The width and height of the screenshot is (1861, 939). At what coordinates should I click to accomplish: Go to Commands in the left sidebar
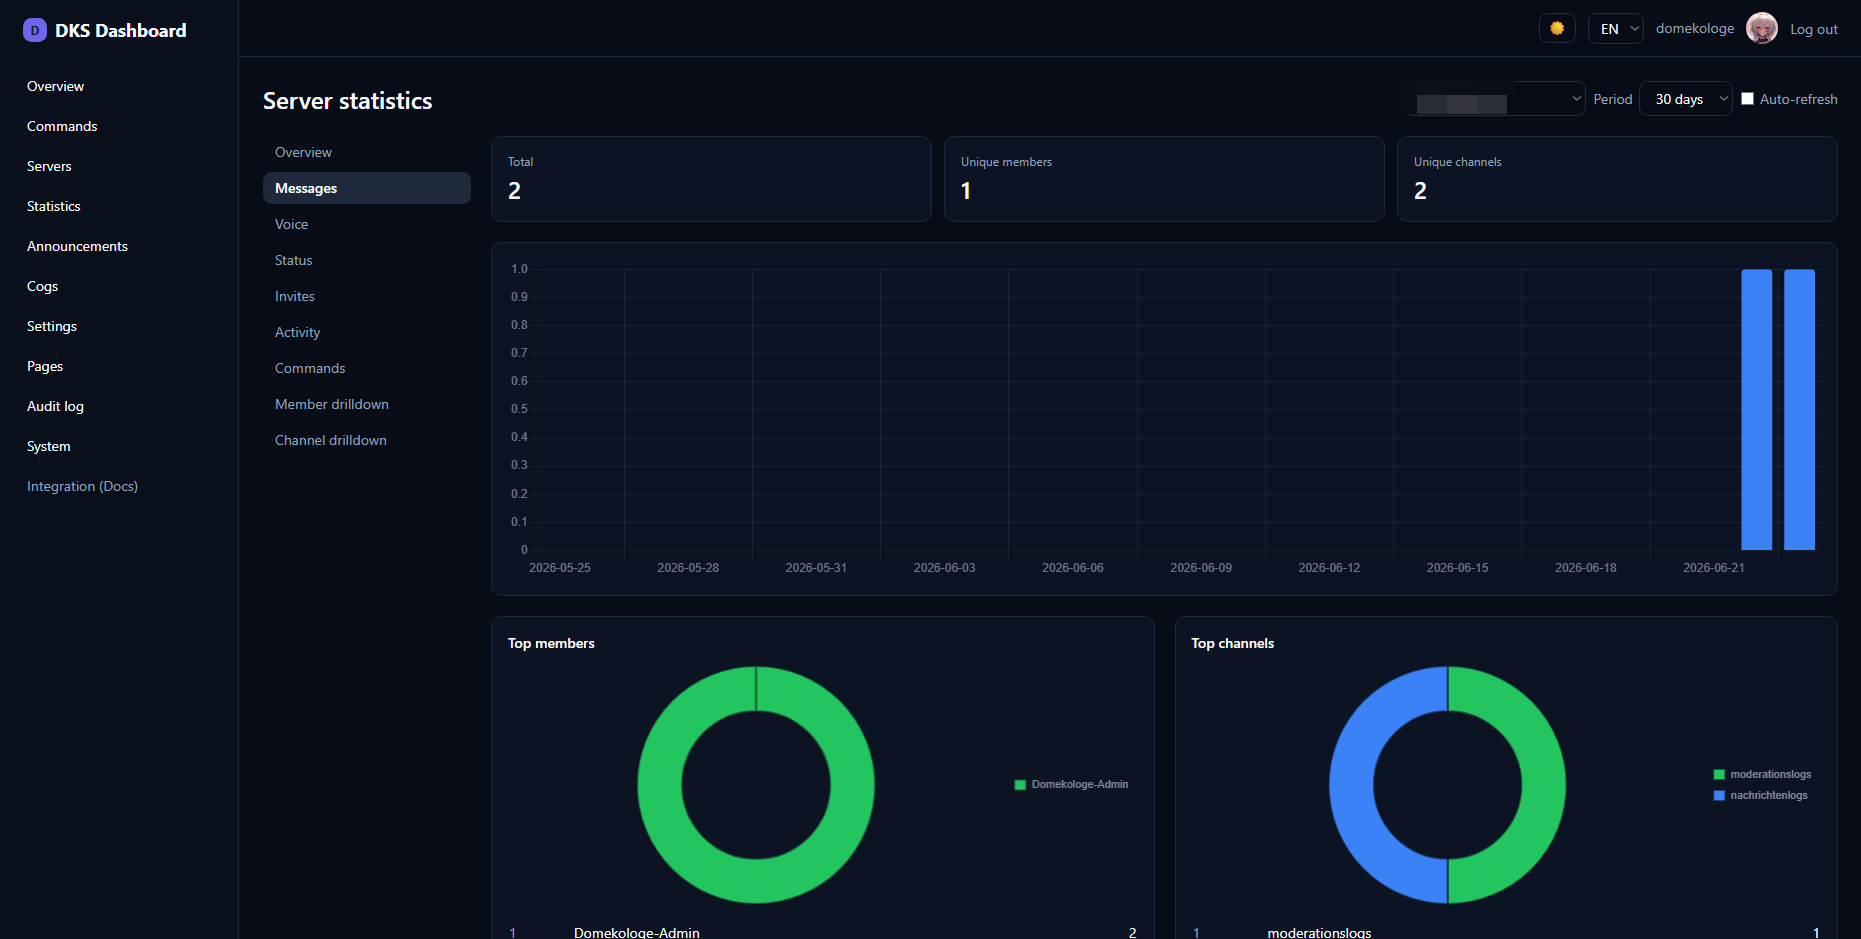(x=62, y=126)
